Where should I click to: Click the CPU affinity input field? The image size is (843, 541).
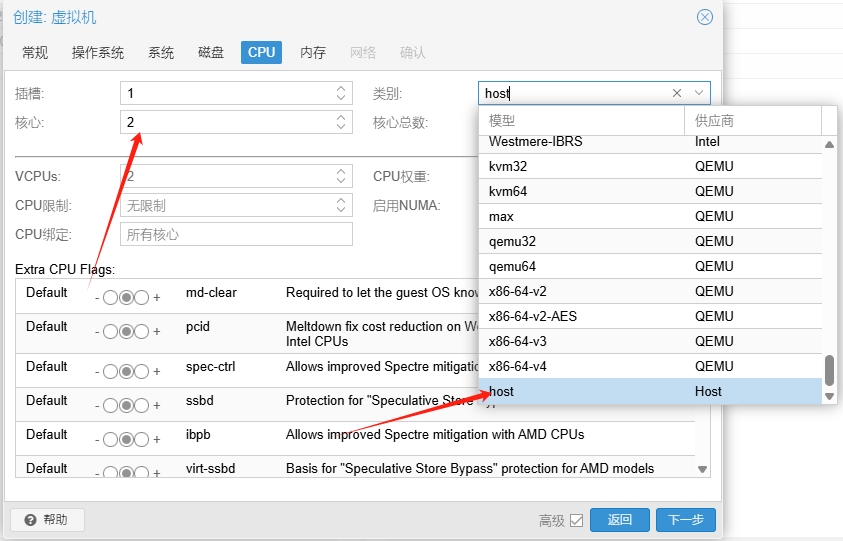(236, 234)
